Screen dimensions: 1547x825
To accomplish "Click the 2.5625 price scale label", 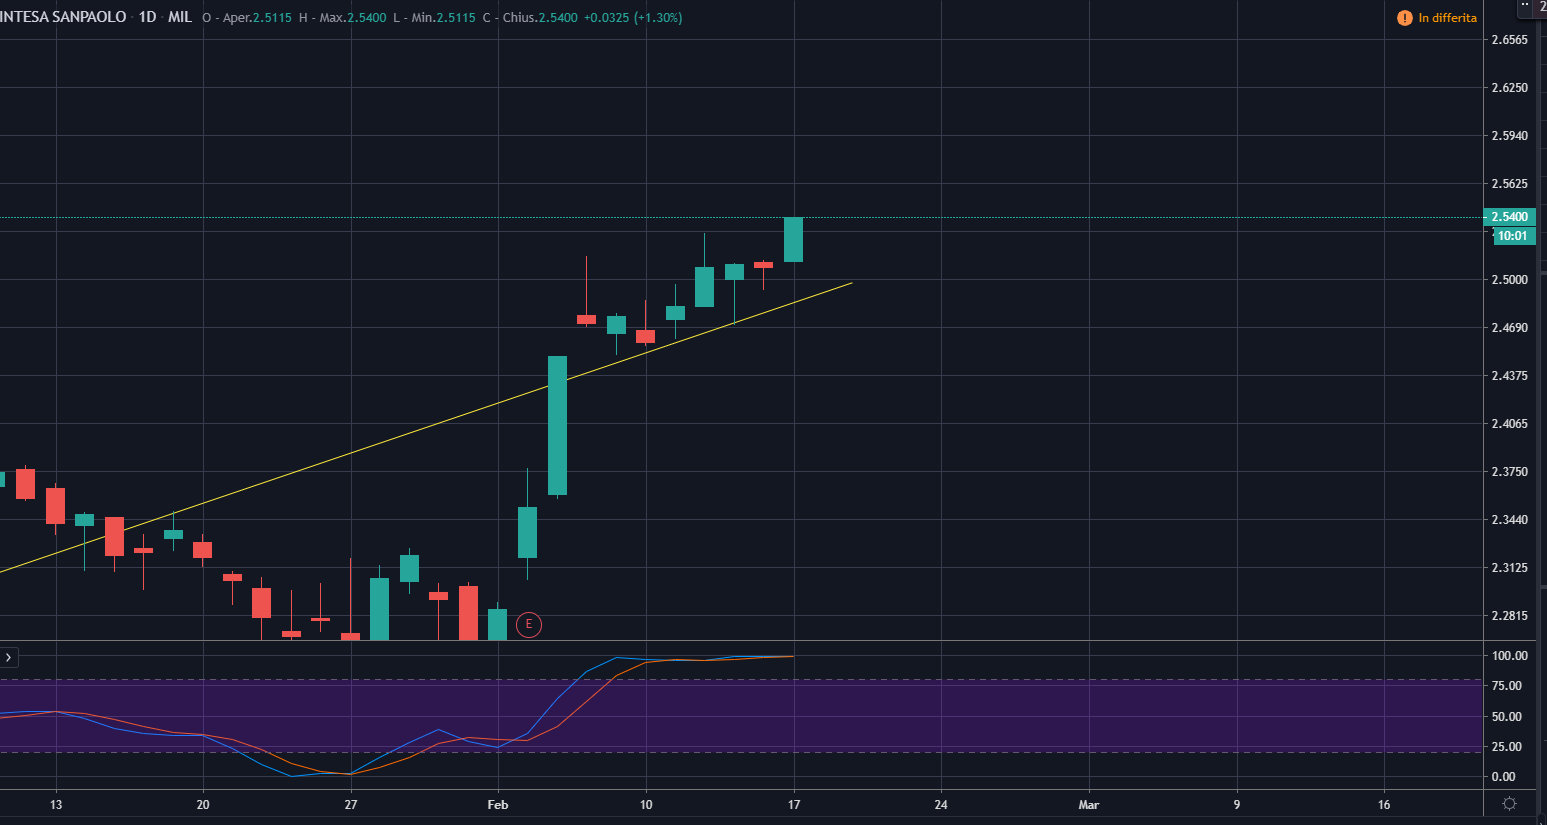I will [x=1510, y=184].
